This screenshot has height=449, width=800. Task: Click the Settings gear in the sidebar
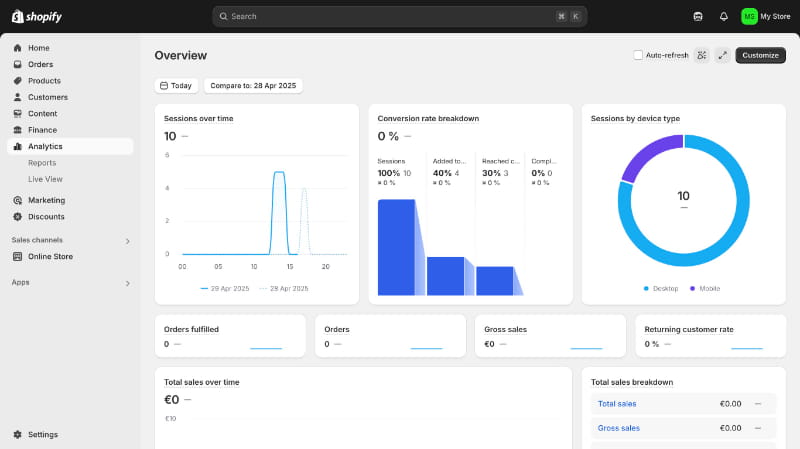[x=18, y=435]
